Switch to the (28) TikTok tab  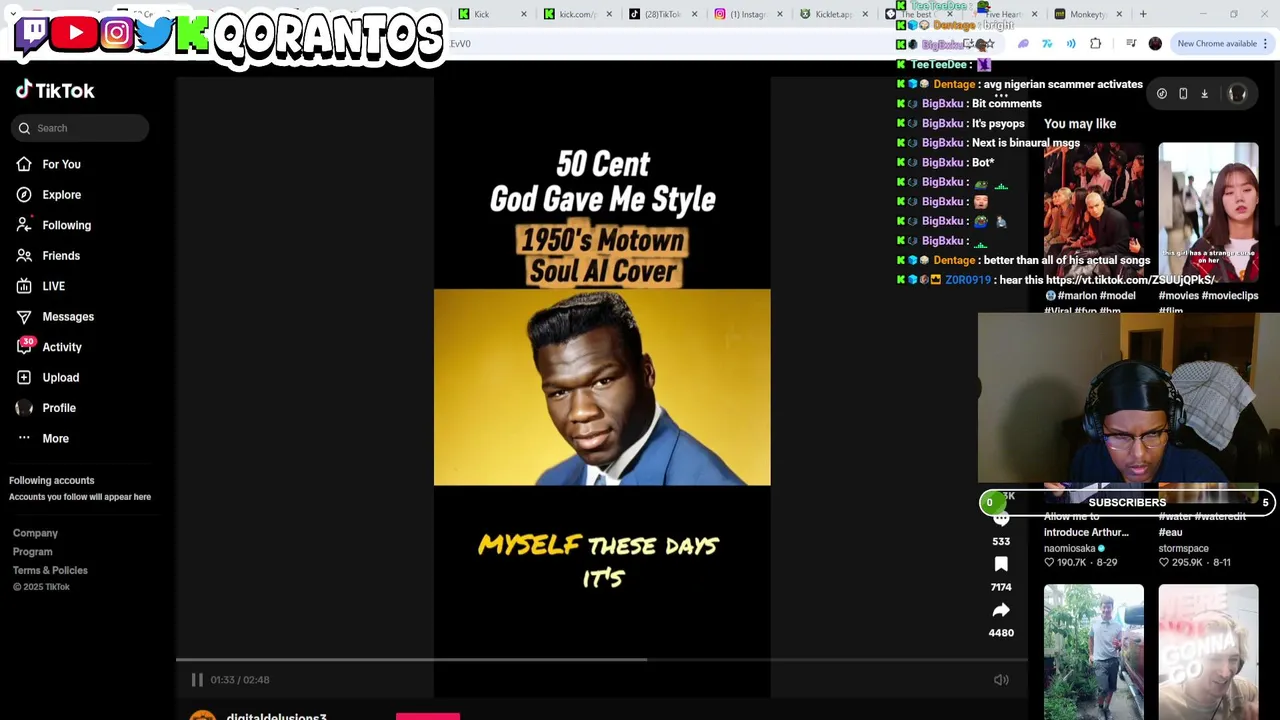[x=662, y=14]
